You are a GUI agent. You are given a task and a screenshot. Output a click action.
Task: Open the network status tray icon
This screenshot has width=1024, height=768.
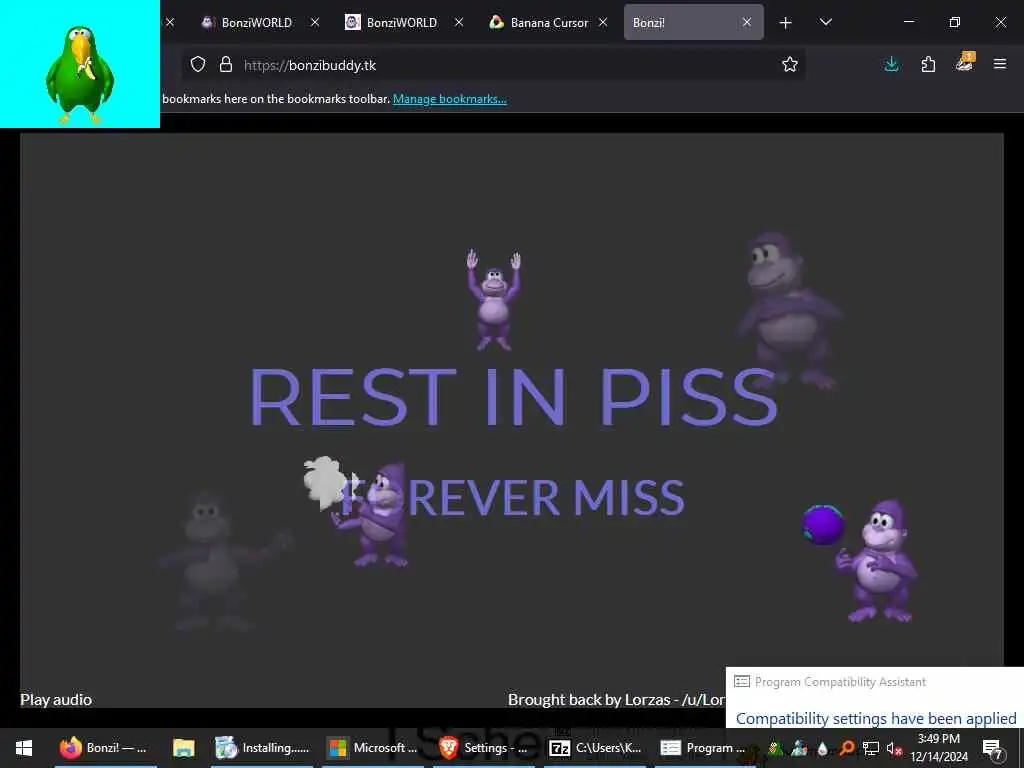871,748
